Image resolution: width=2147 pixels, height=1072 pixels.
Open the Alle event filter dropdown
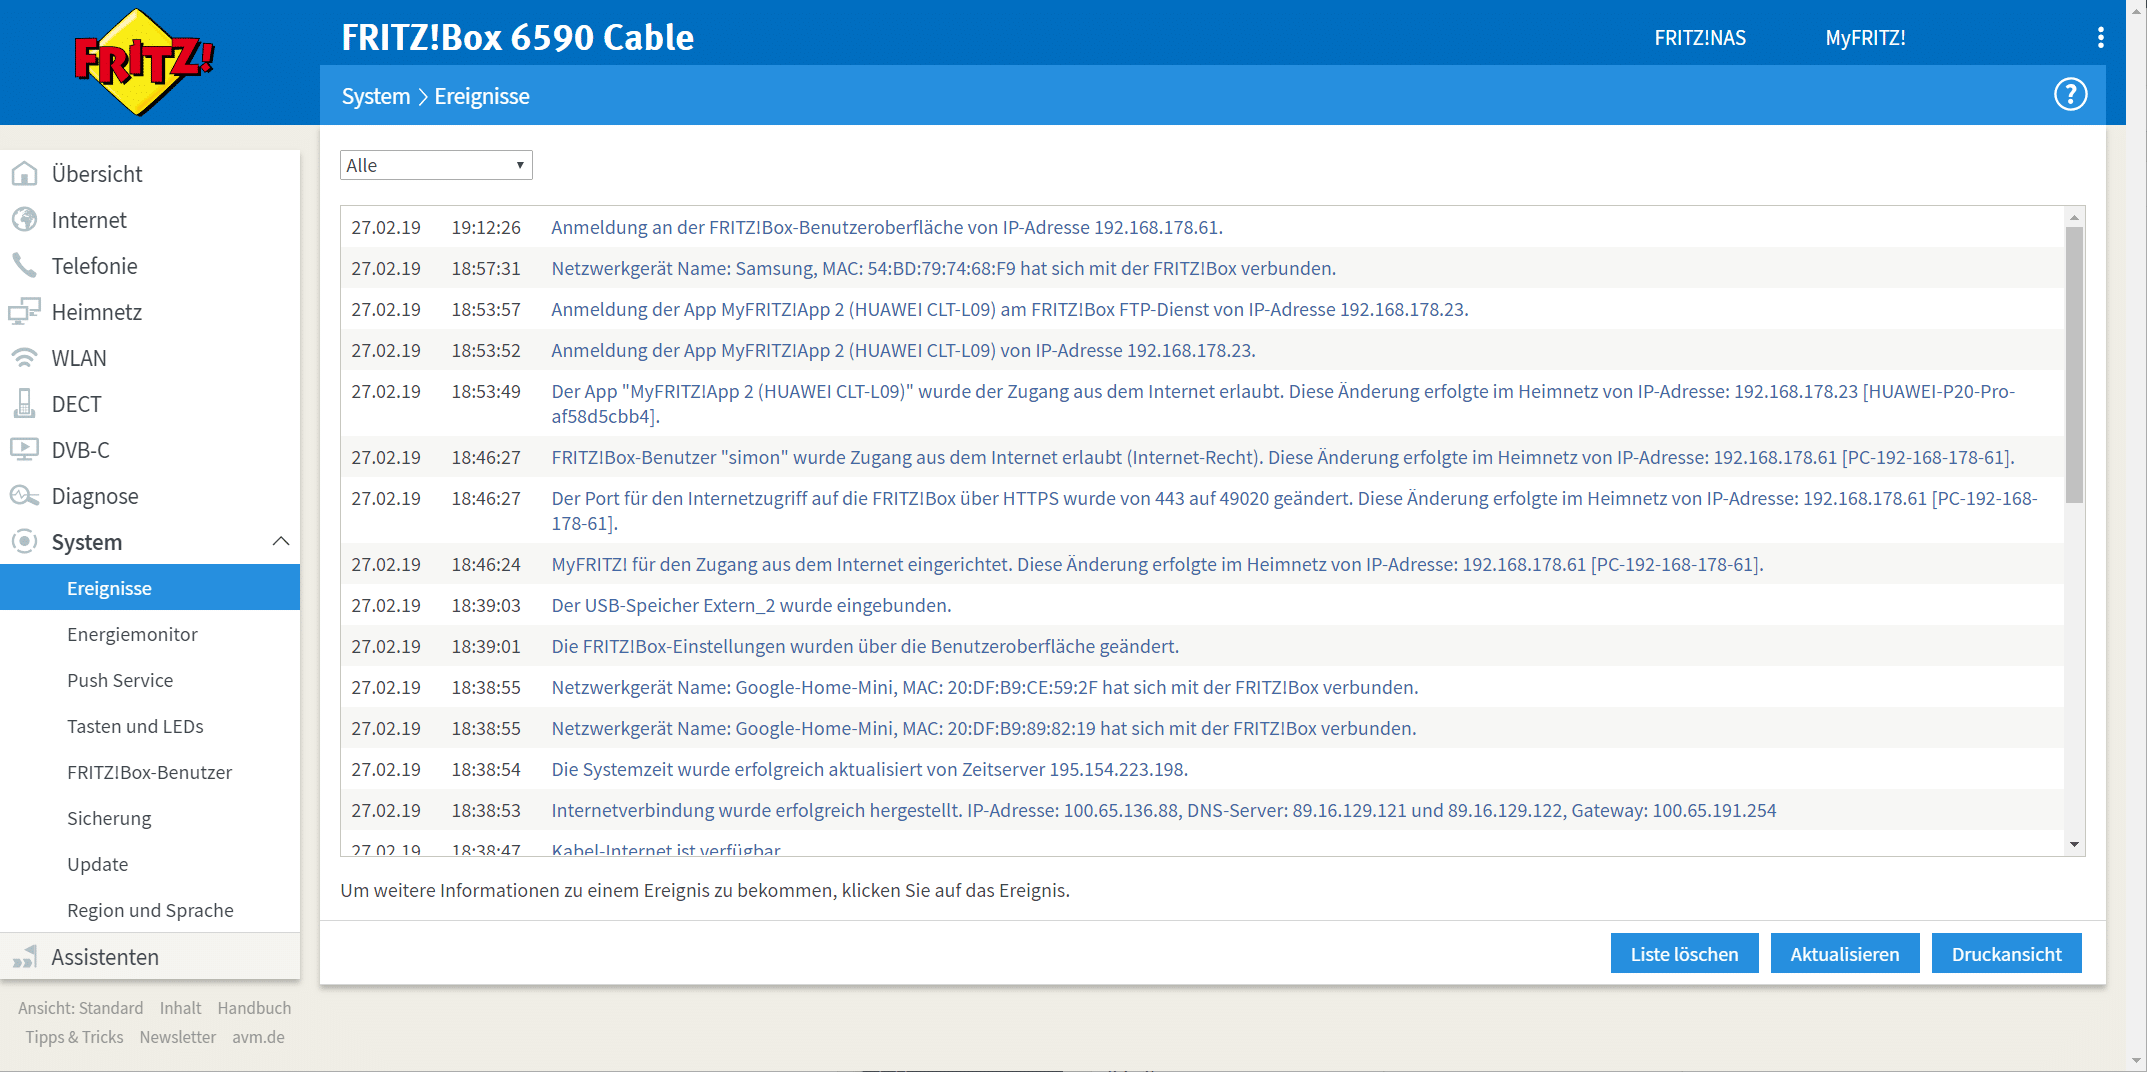tap(436, 165)
